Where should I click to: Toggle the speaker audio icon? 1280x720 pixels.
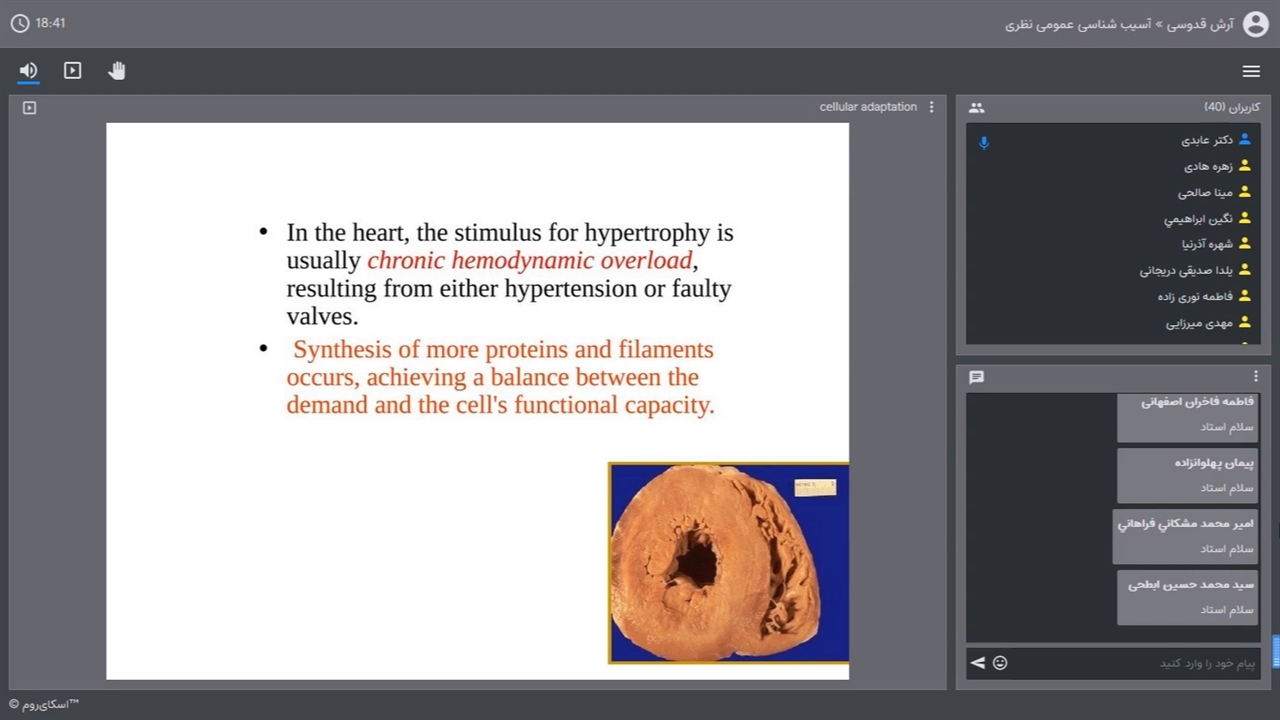pyautogui.click(x=28, y=70)
